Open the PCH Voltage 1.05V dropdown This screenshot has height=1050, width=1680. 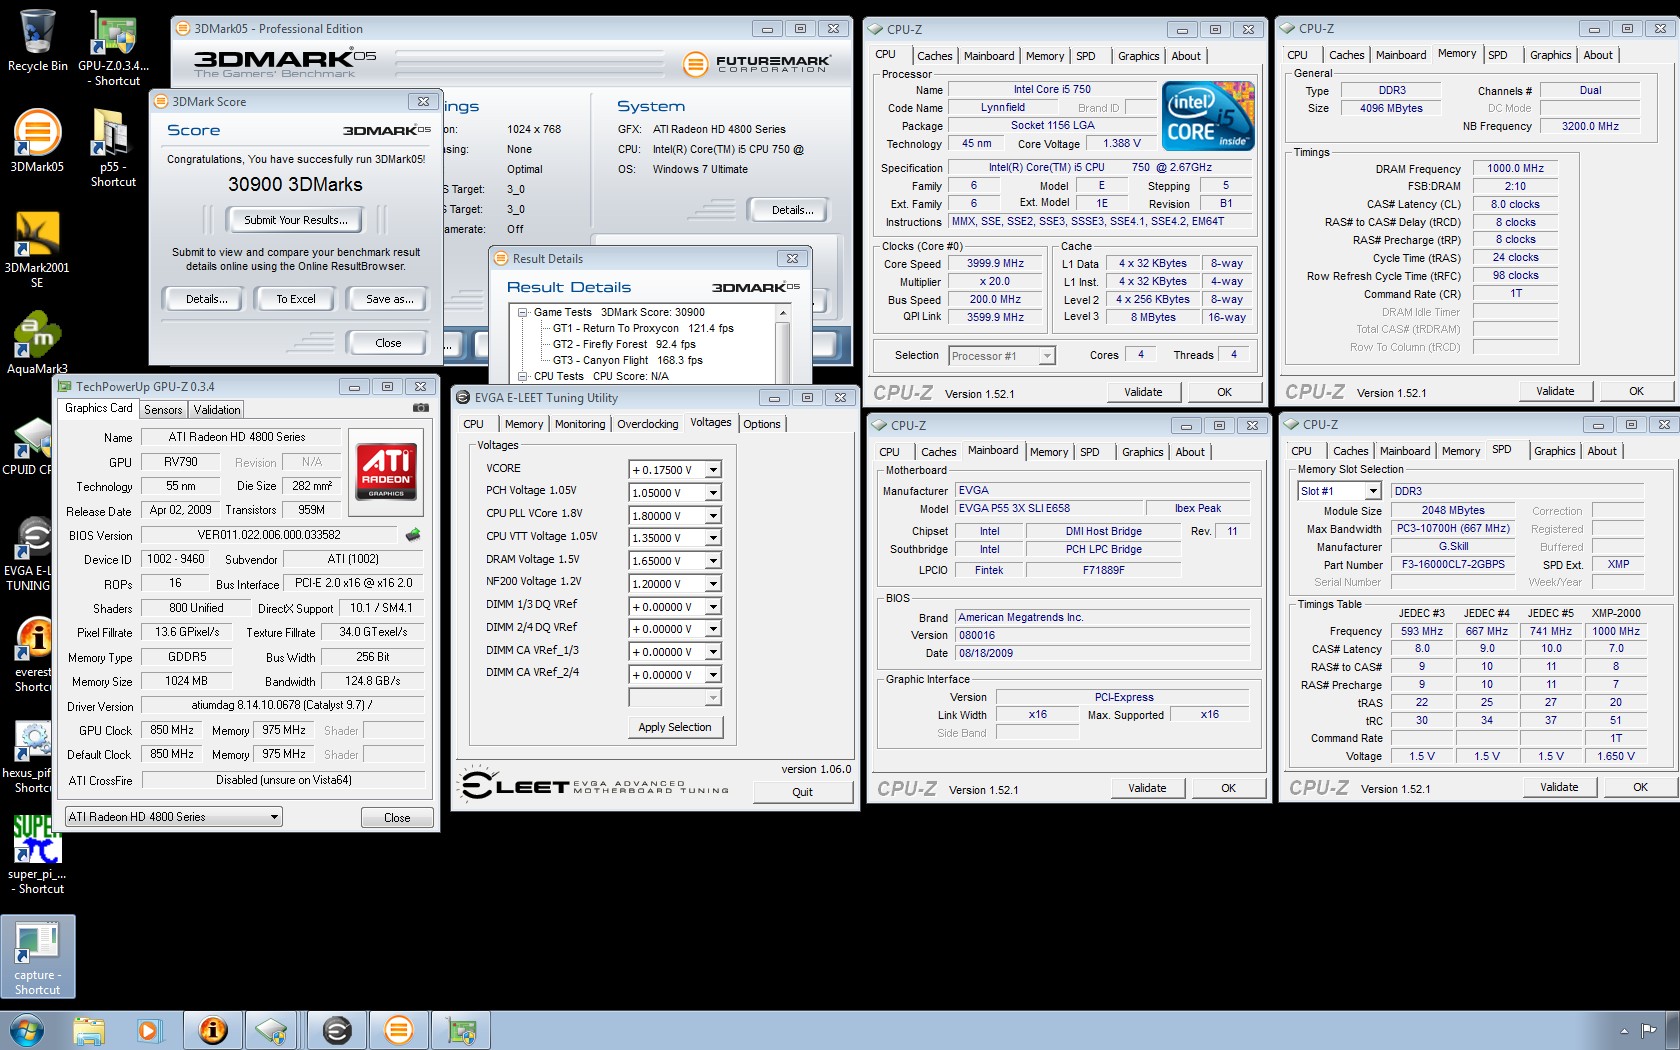tap(713, 493)
